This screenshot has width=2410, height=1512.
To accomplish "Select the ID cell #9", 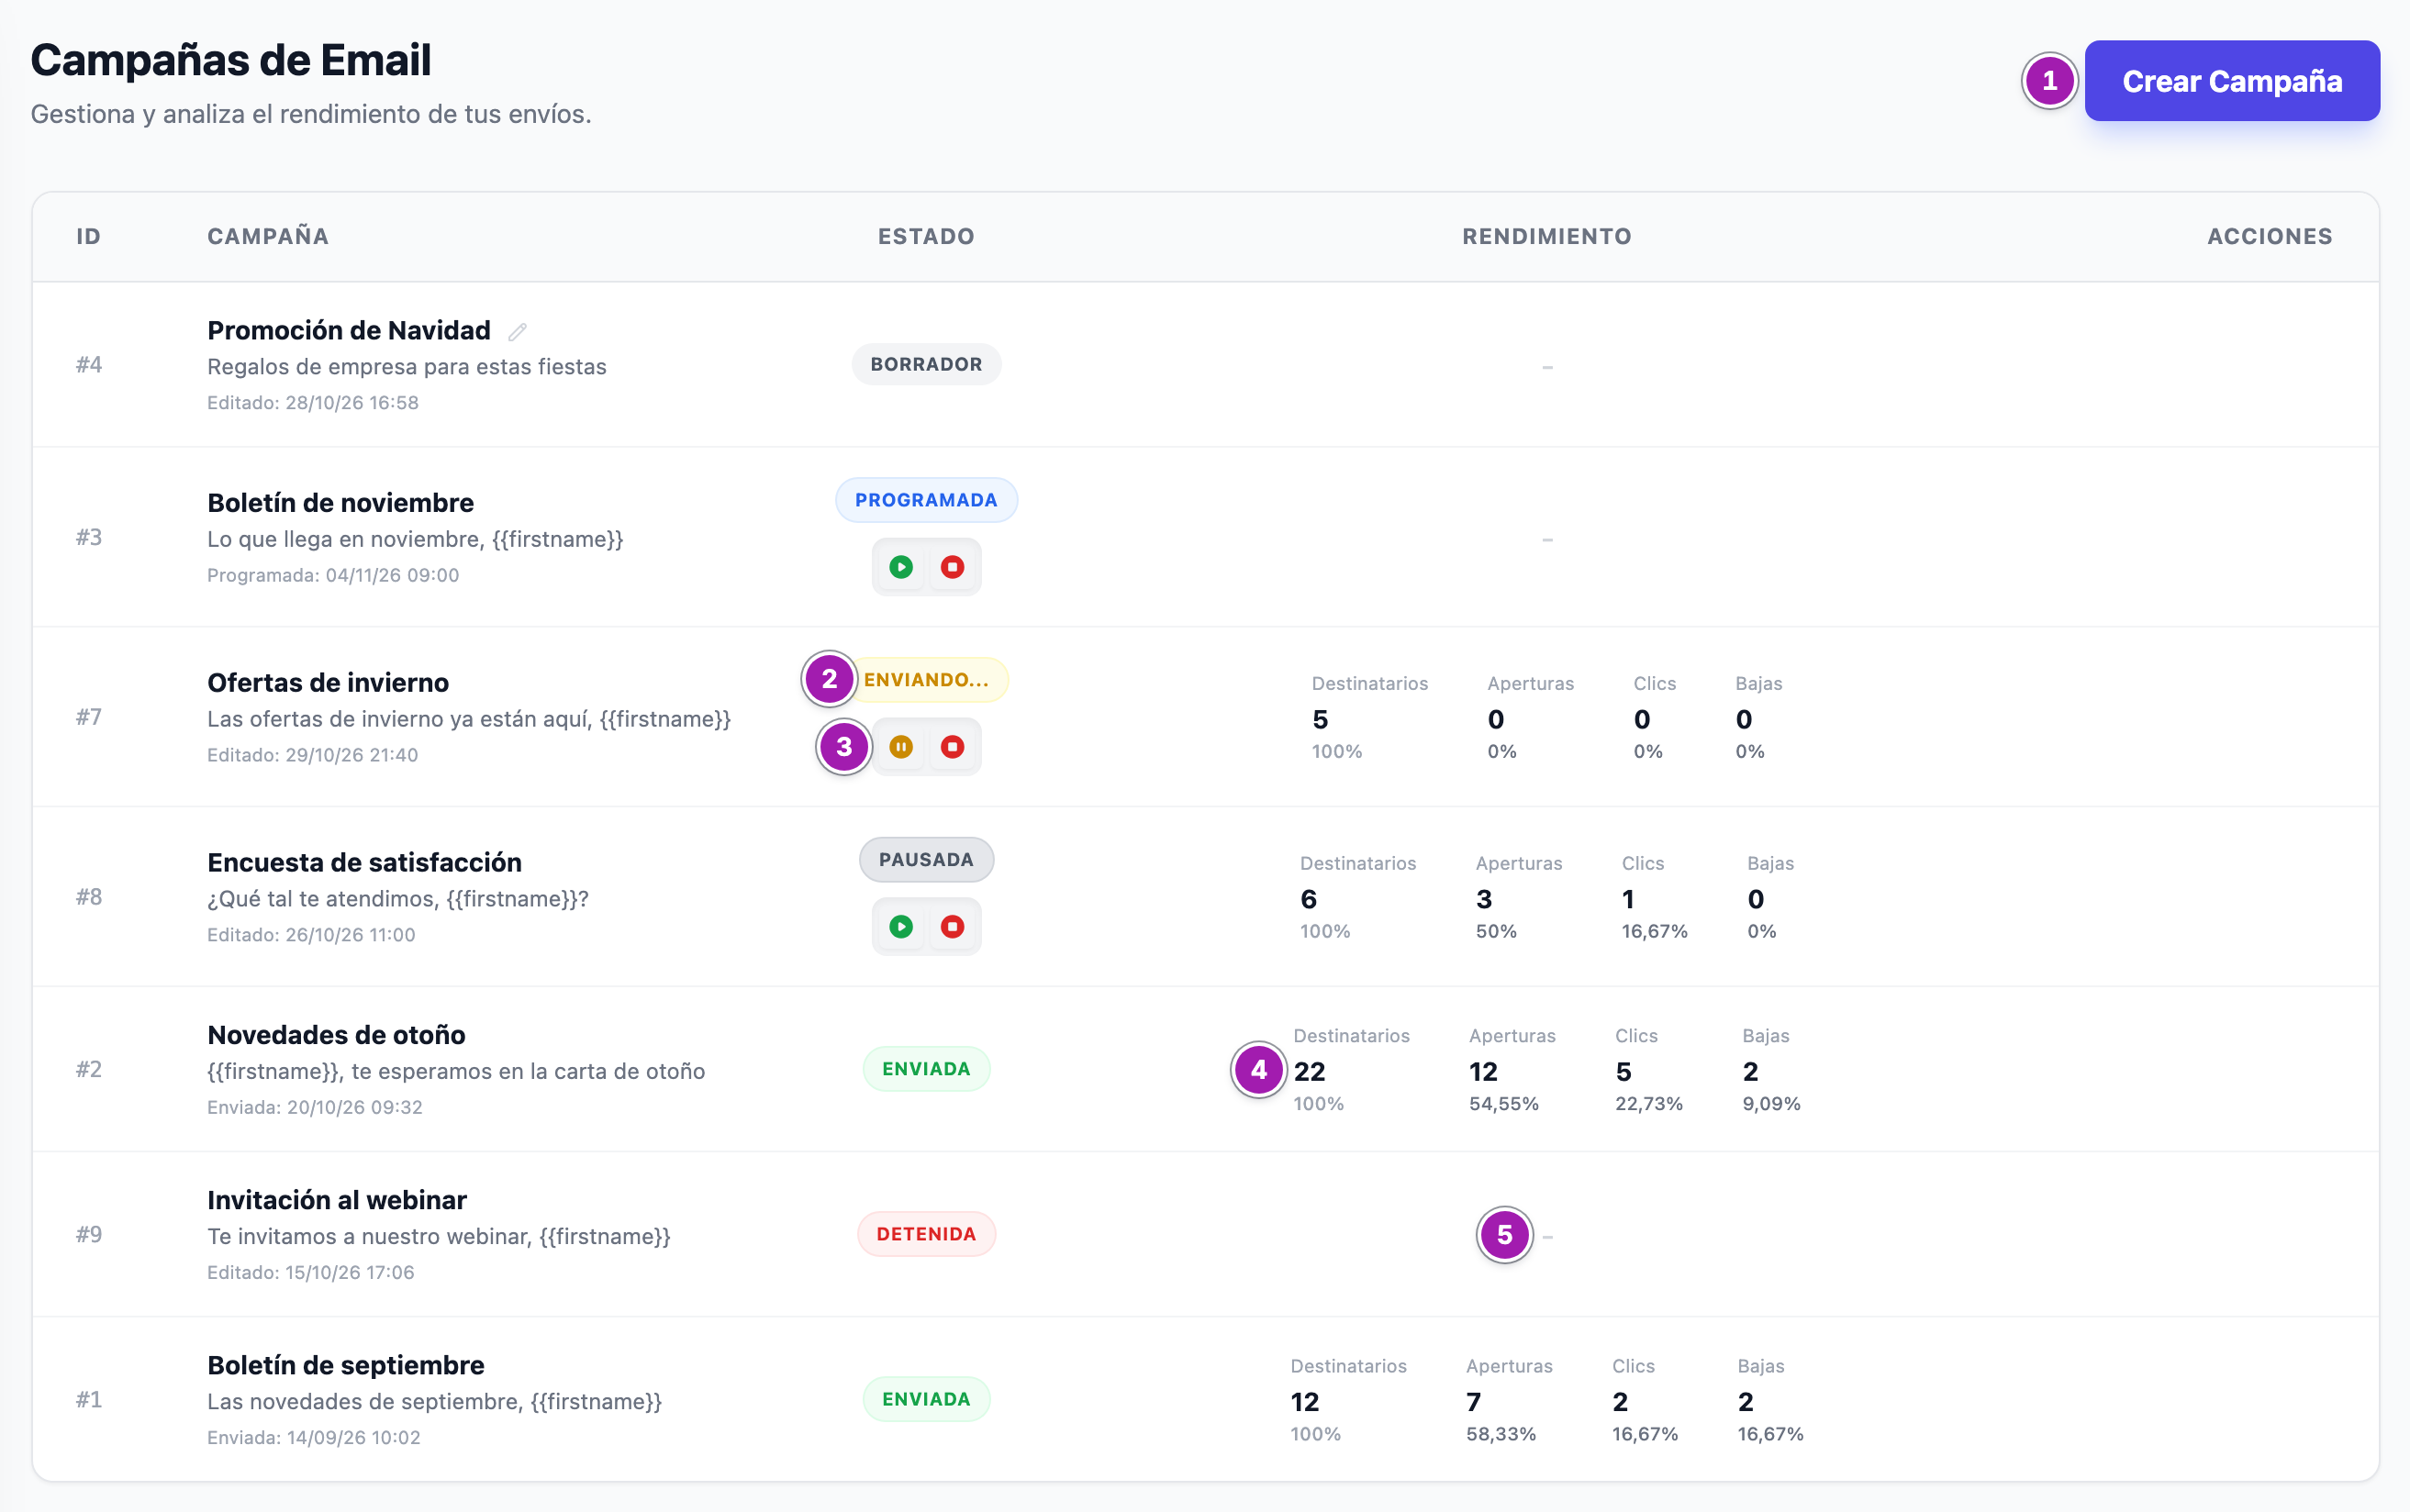I will [89, 1234].
